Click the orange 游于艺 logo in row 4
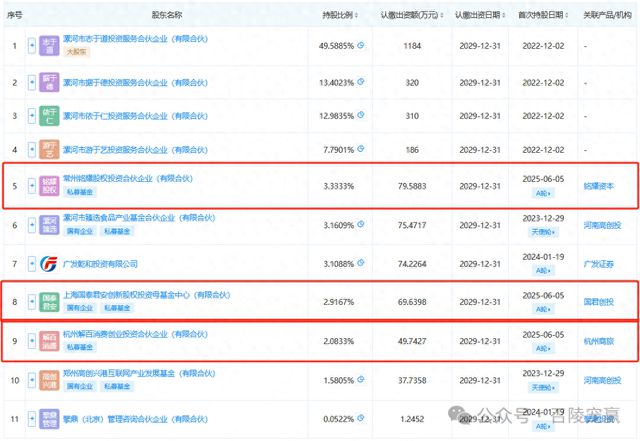640x441 pixels. [49, 149]
